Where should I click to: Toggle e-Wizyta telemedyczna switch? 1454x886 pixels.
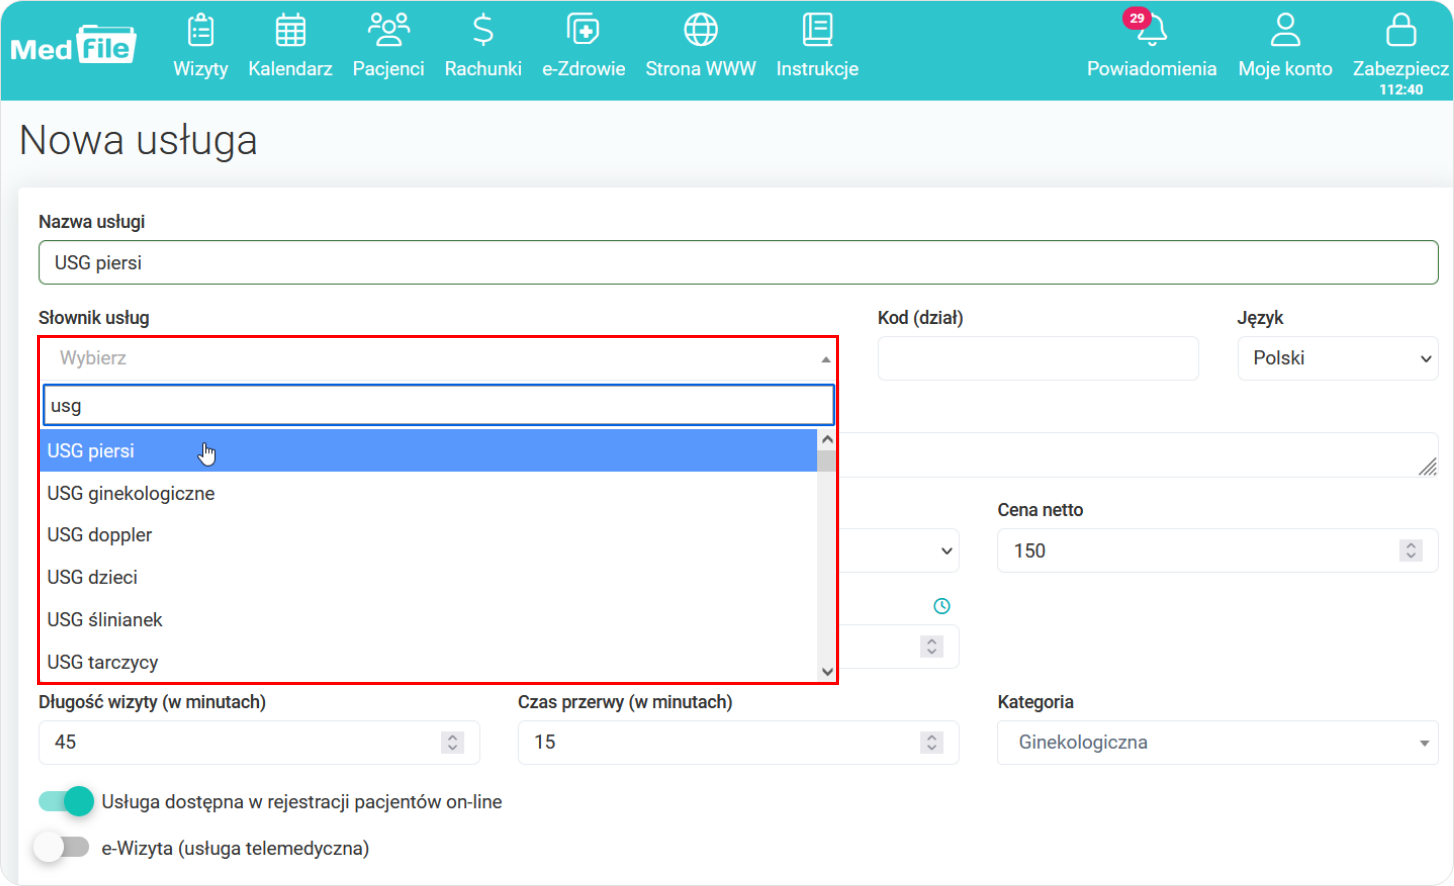pyautogui.click(x=61, y=847)
